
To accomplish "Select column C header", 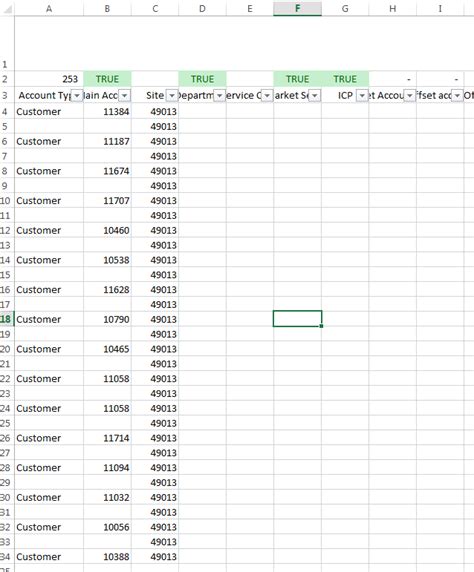I will pyautogui.click(x=155, y=9).
